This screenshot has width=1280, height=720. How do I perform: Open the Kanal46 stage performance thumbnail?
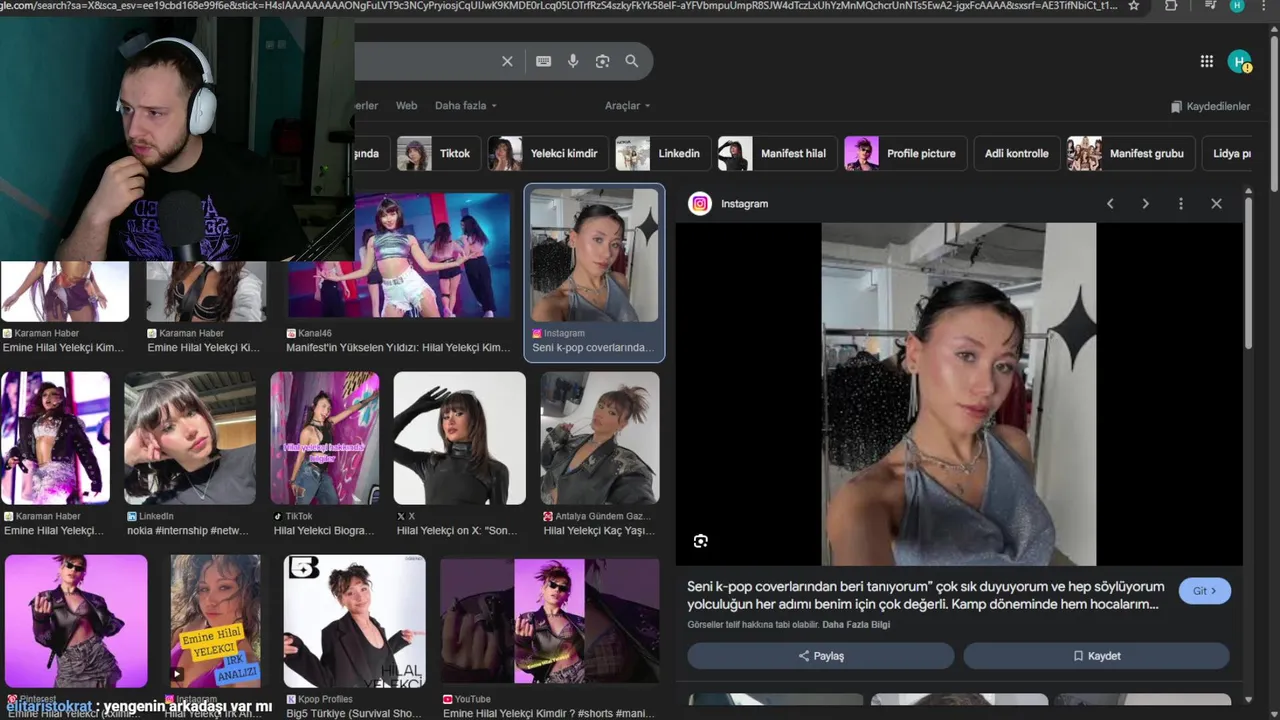pyautogui.click(x=399, y=255)
